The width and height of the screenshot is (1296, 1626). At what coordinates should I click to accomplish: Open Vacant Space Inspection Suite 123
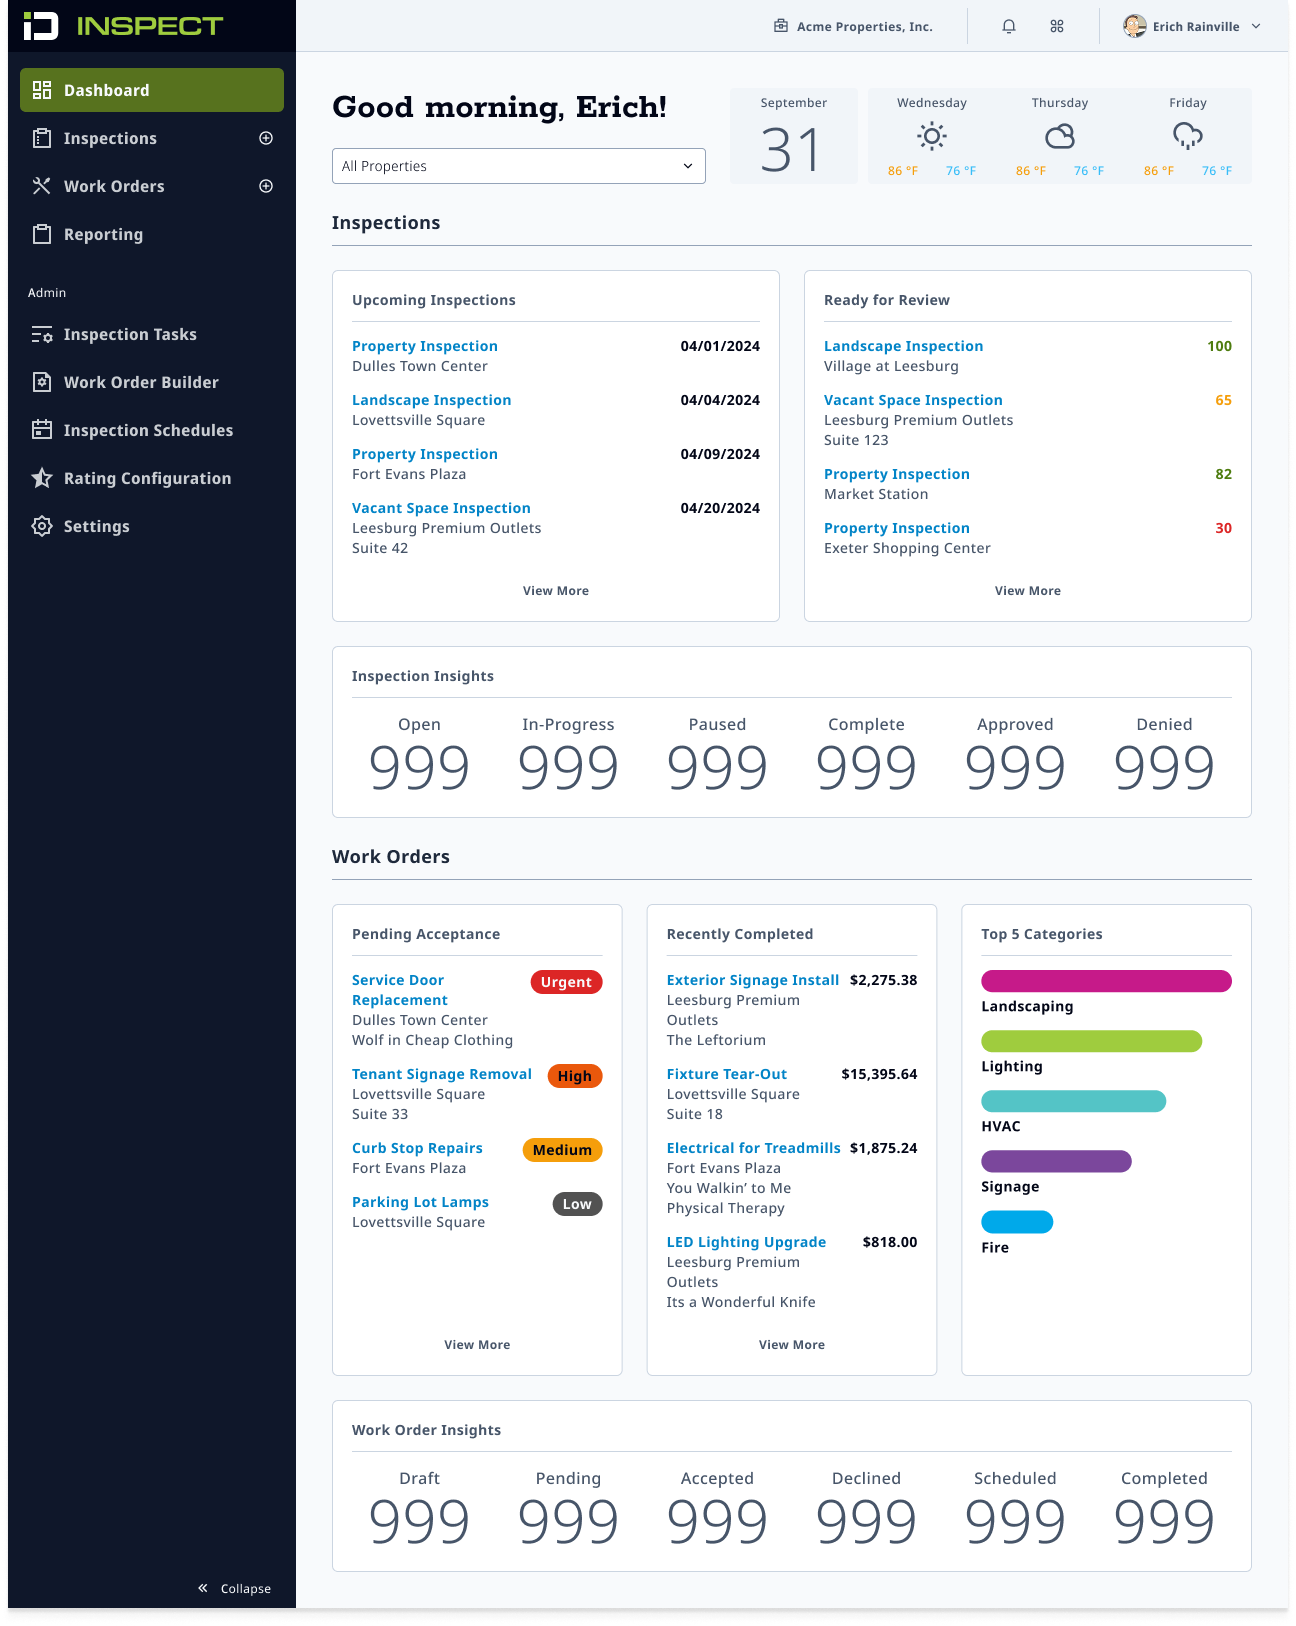coord(913,400)
